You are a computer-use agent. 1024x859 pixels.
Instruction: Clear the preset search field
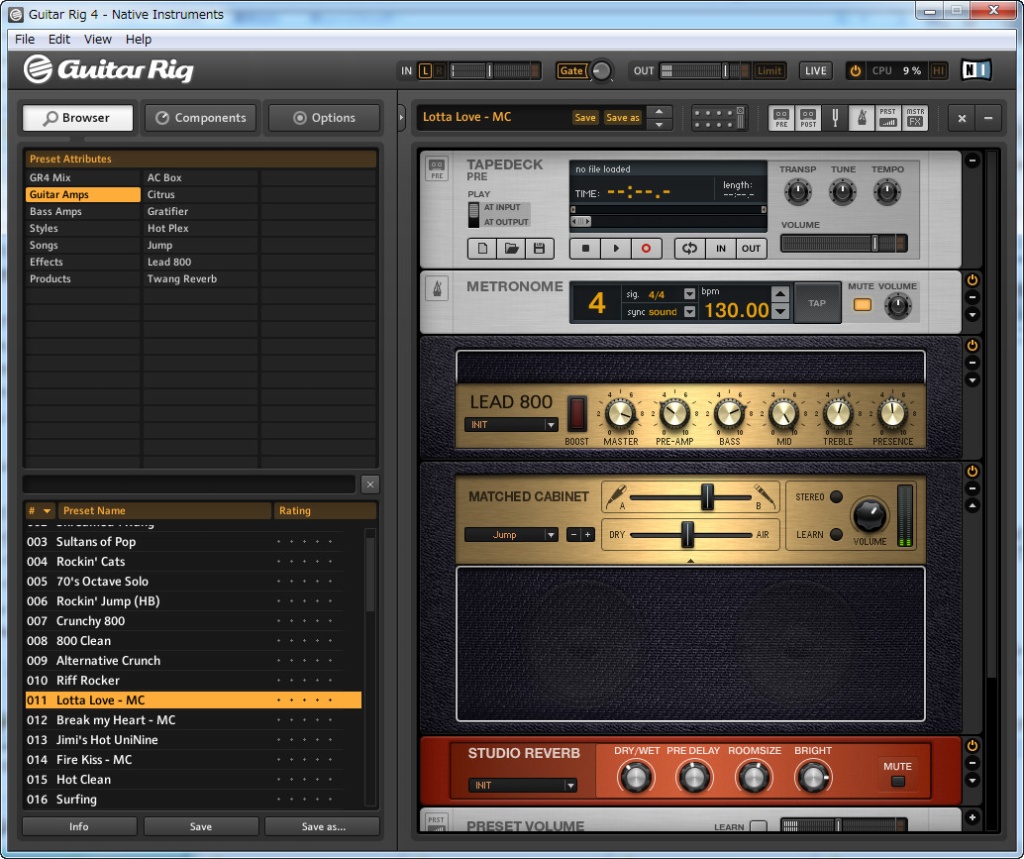pos(370,484)
